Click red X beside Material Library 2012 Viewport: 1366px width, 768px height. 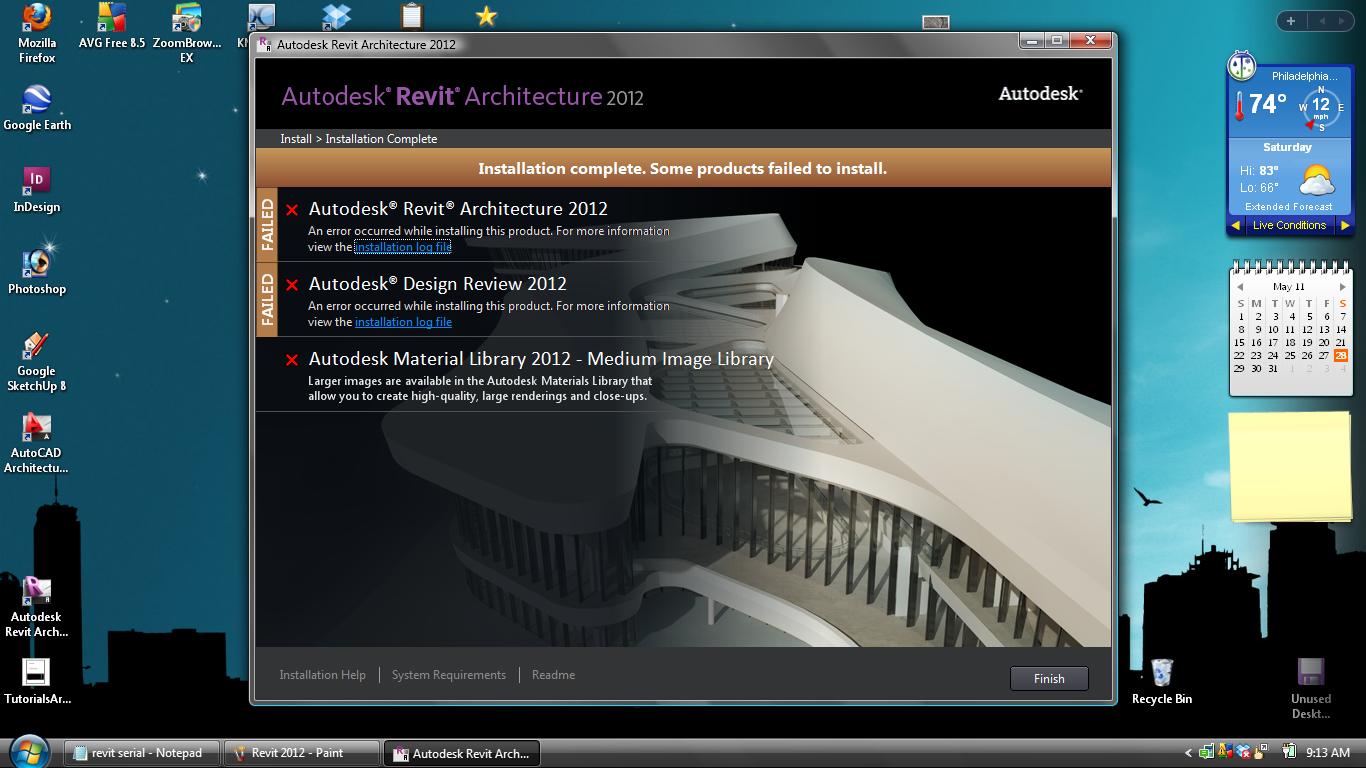(x=292, y=360)
